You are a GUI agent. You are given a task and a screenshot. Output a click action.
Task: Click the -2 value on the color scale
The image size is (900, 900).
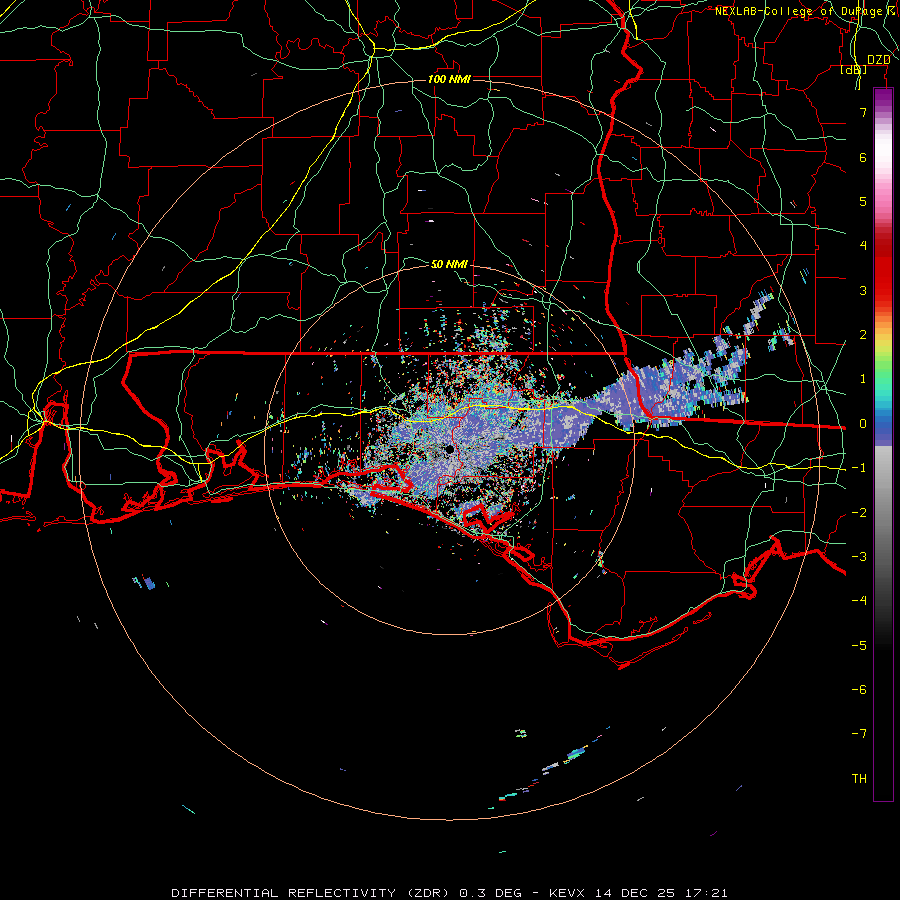click(859, 513)
